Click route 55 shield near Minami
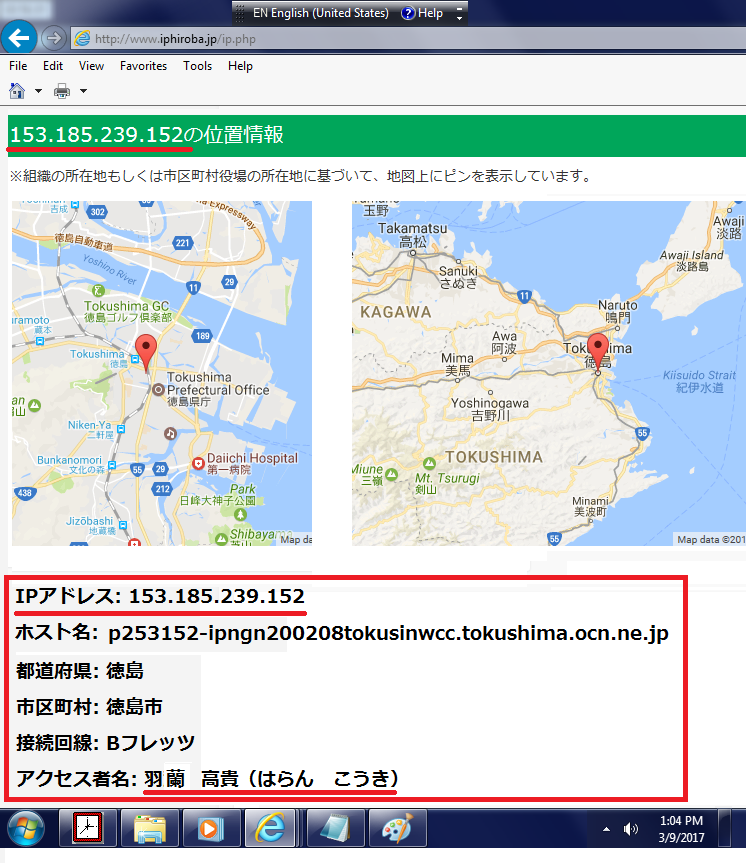Image resolution: width=746 pixels, height=863 pixels. tap(554, 539)
